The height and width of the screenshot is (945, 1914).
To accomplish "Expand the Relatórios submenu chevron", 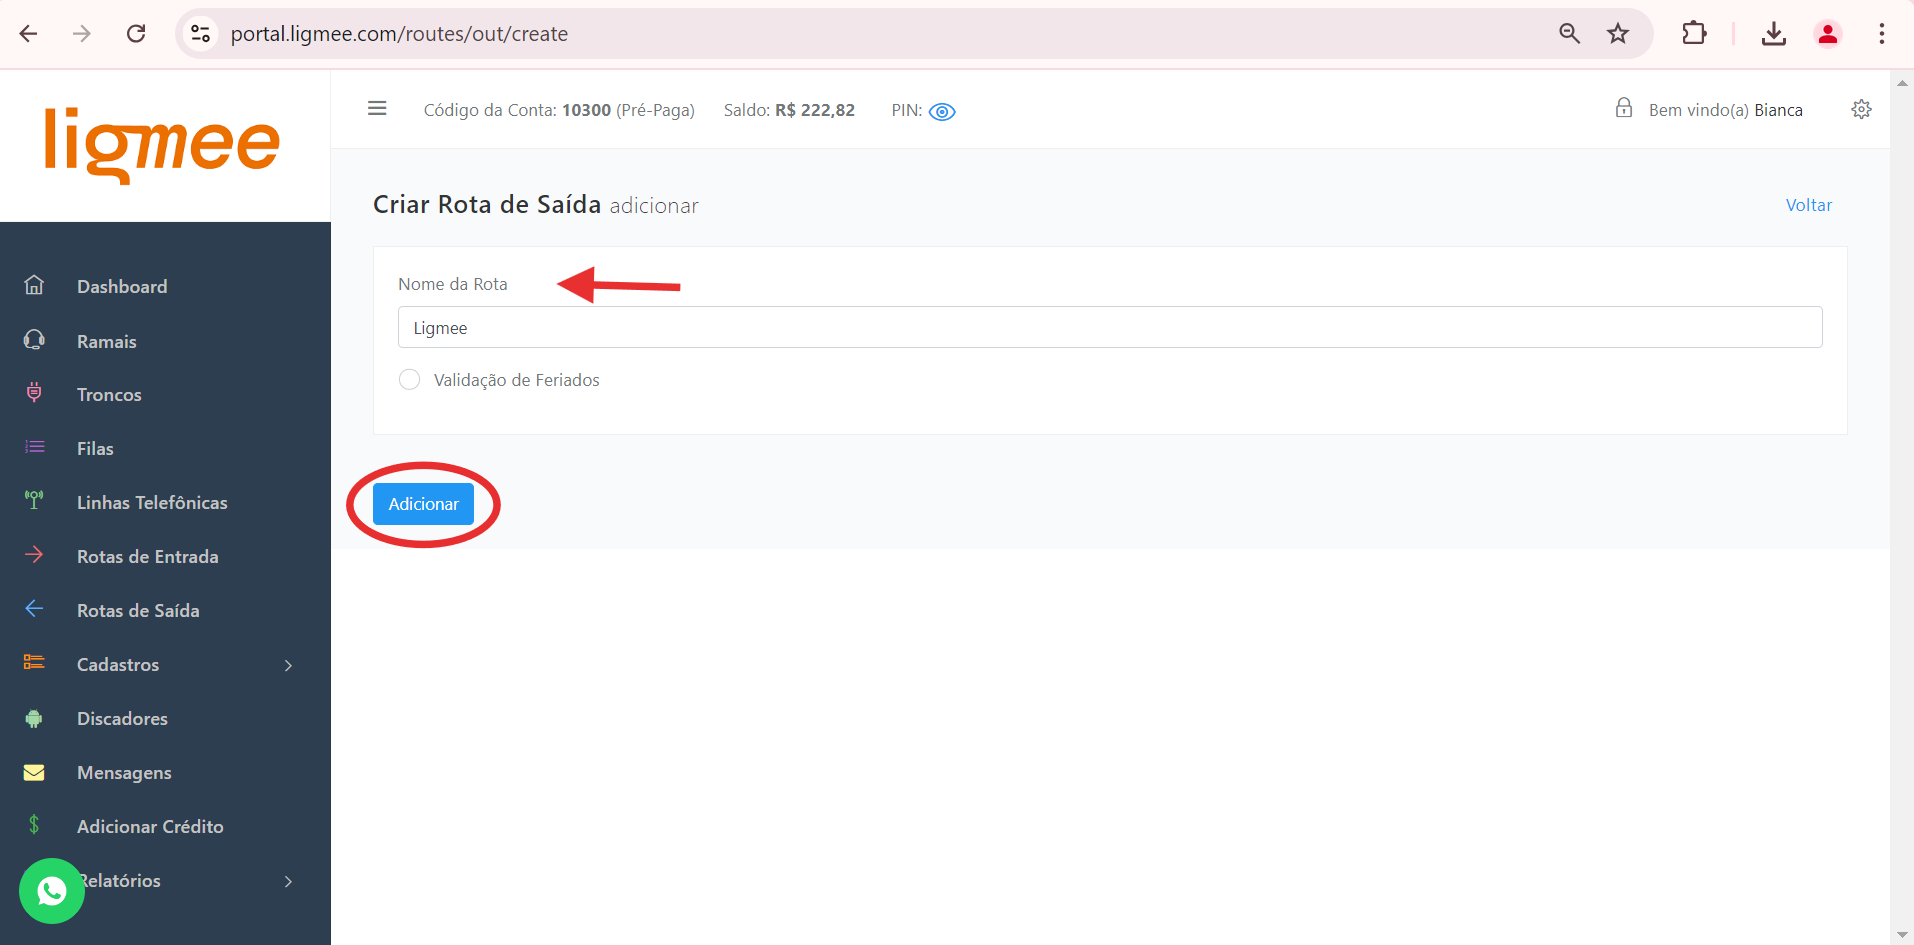I will pyautogui.click(x=288, y=881).
